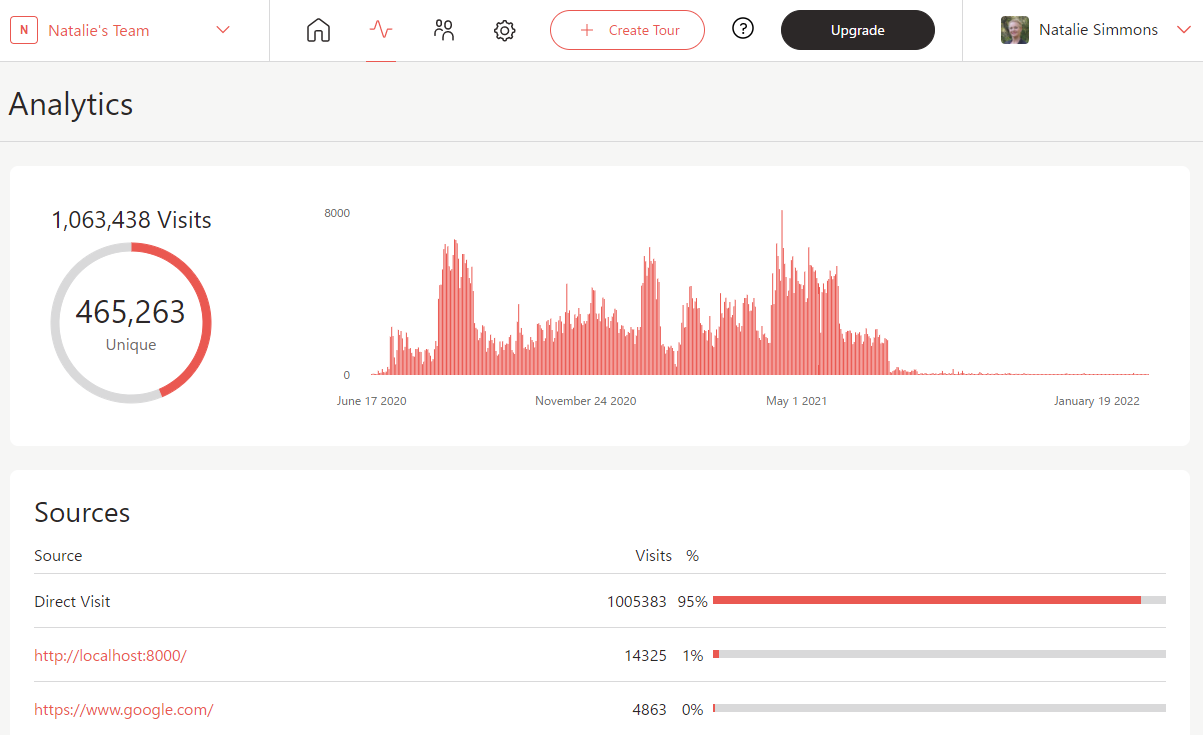
Task: Select the Analytics pulse icon
Action: point(381,30)
